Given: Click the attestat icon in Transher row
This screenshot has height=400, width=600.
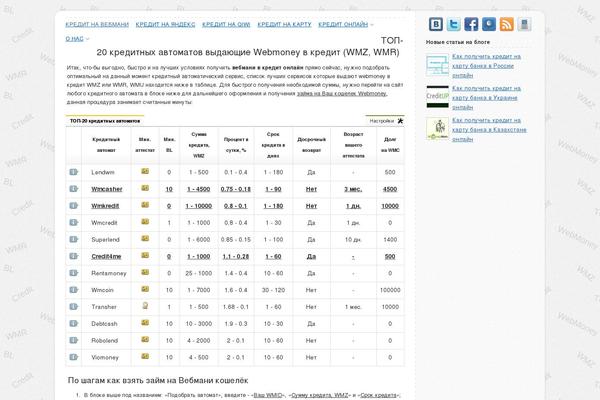Looking at the screenshot, I should click(x=145, y=305).
